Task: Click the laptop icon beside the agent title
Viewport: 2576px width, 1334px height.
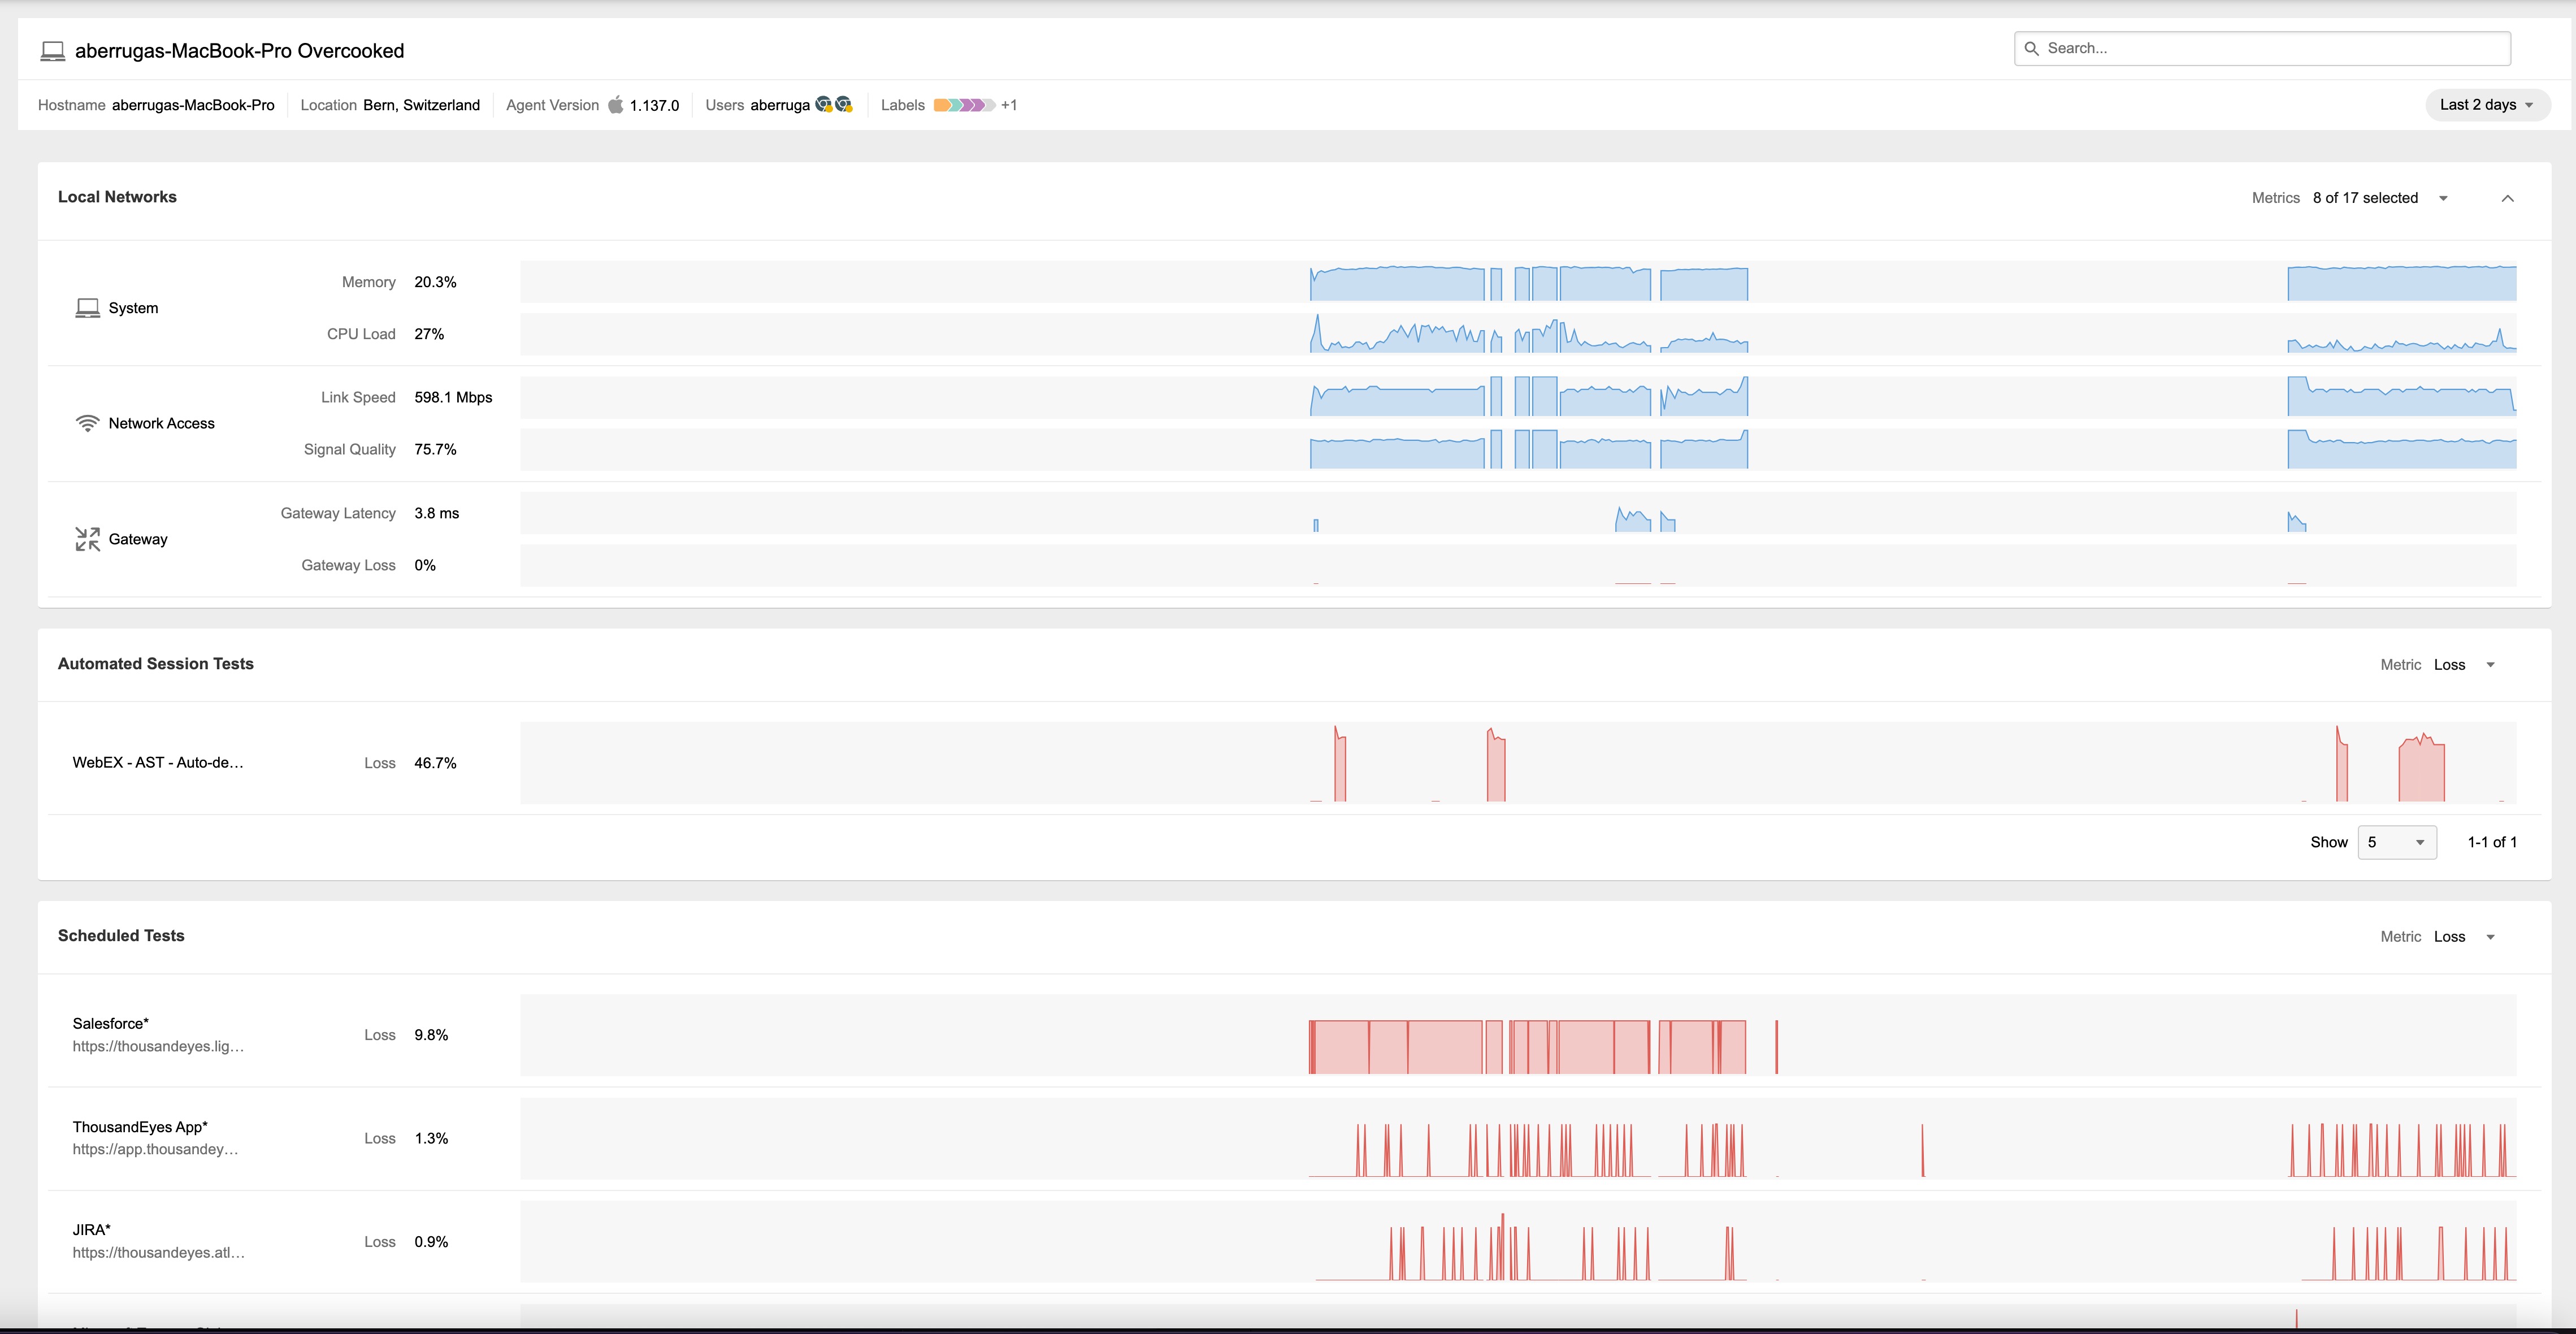Action: [52, 51]
